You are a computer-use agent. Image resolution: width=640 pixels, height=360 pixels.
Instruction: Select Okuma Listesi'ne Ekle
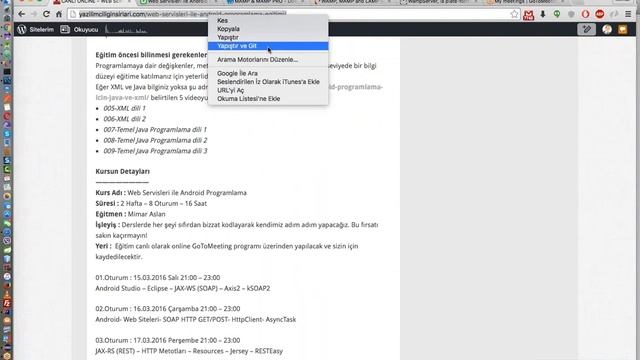tap(268, 99)
